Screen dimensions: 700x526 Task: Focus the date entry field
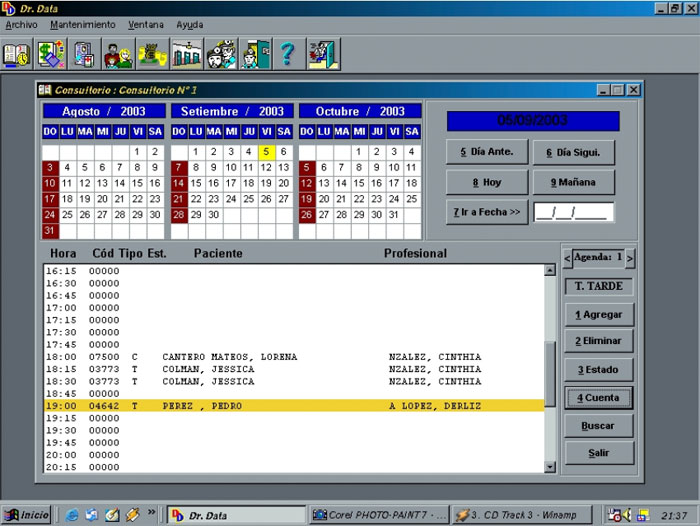point(573,213)
